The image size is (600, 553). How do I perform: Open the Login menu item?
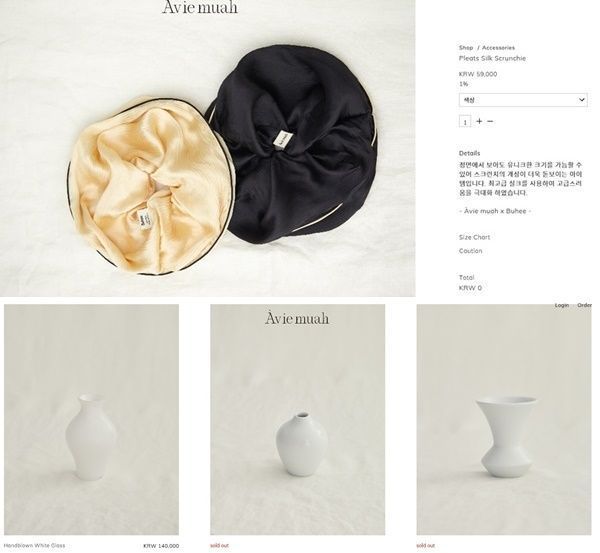point(562,305)
